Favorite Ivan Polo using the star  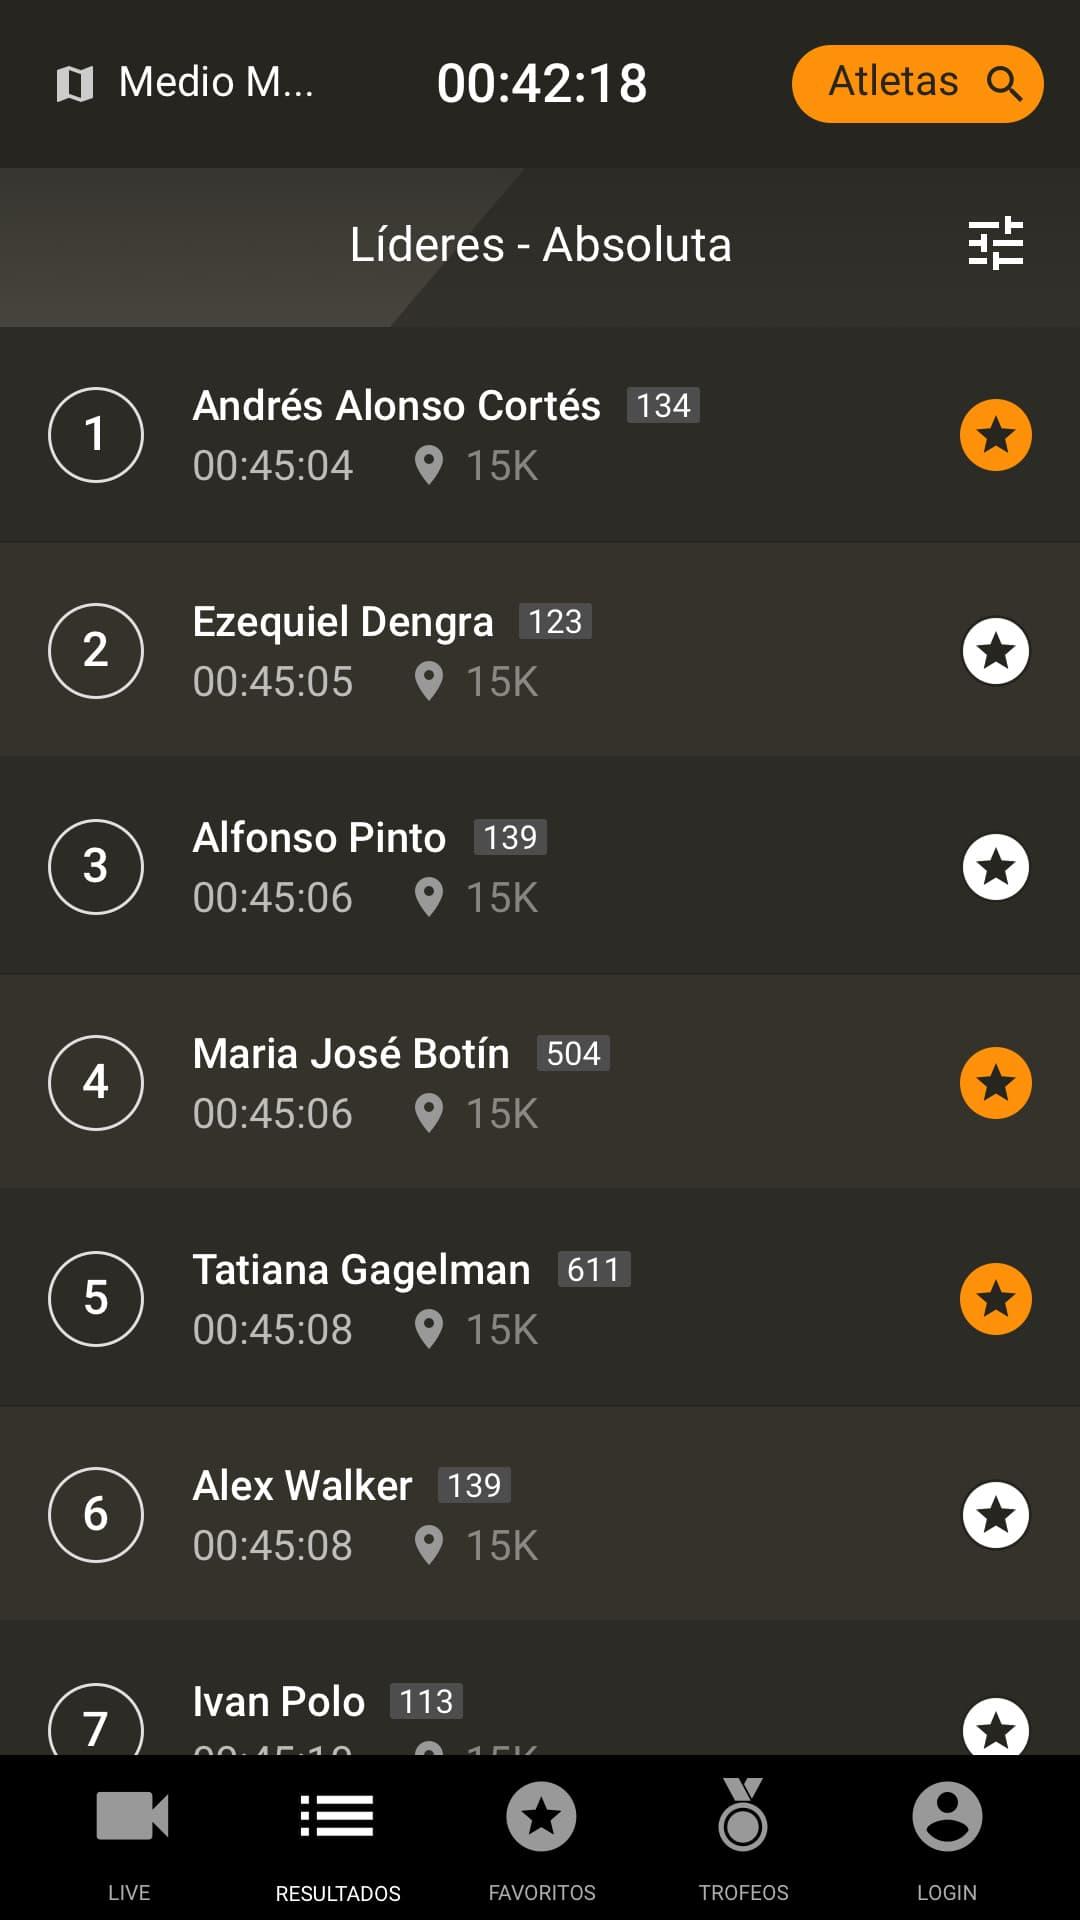point(996,1727)
